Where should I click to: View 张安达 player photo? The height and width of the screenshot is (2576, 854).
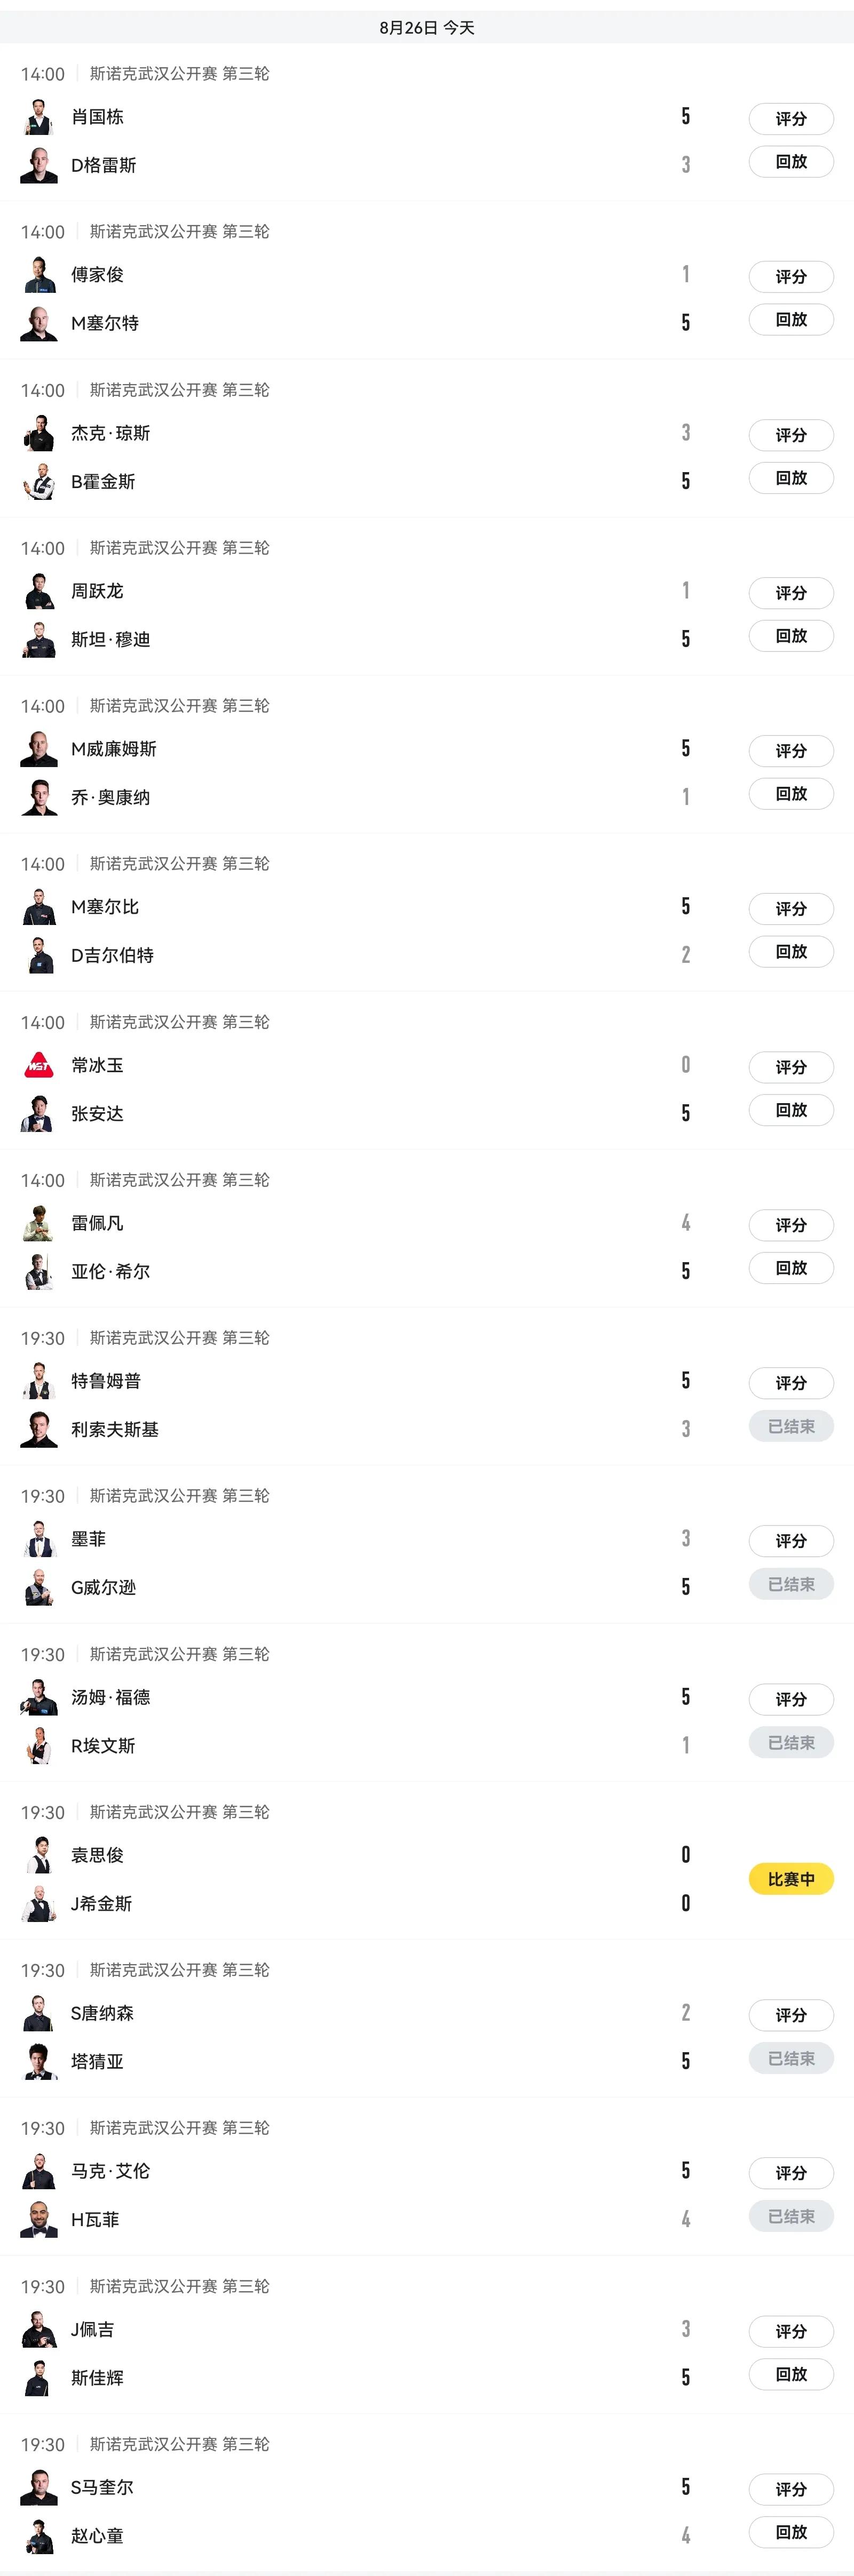pyautogui.click(x=39, y=1113)
